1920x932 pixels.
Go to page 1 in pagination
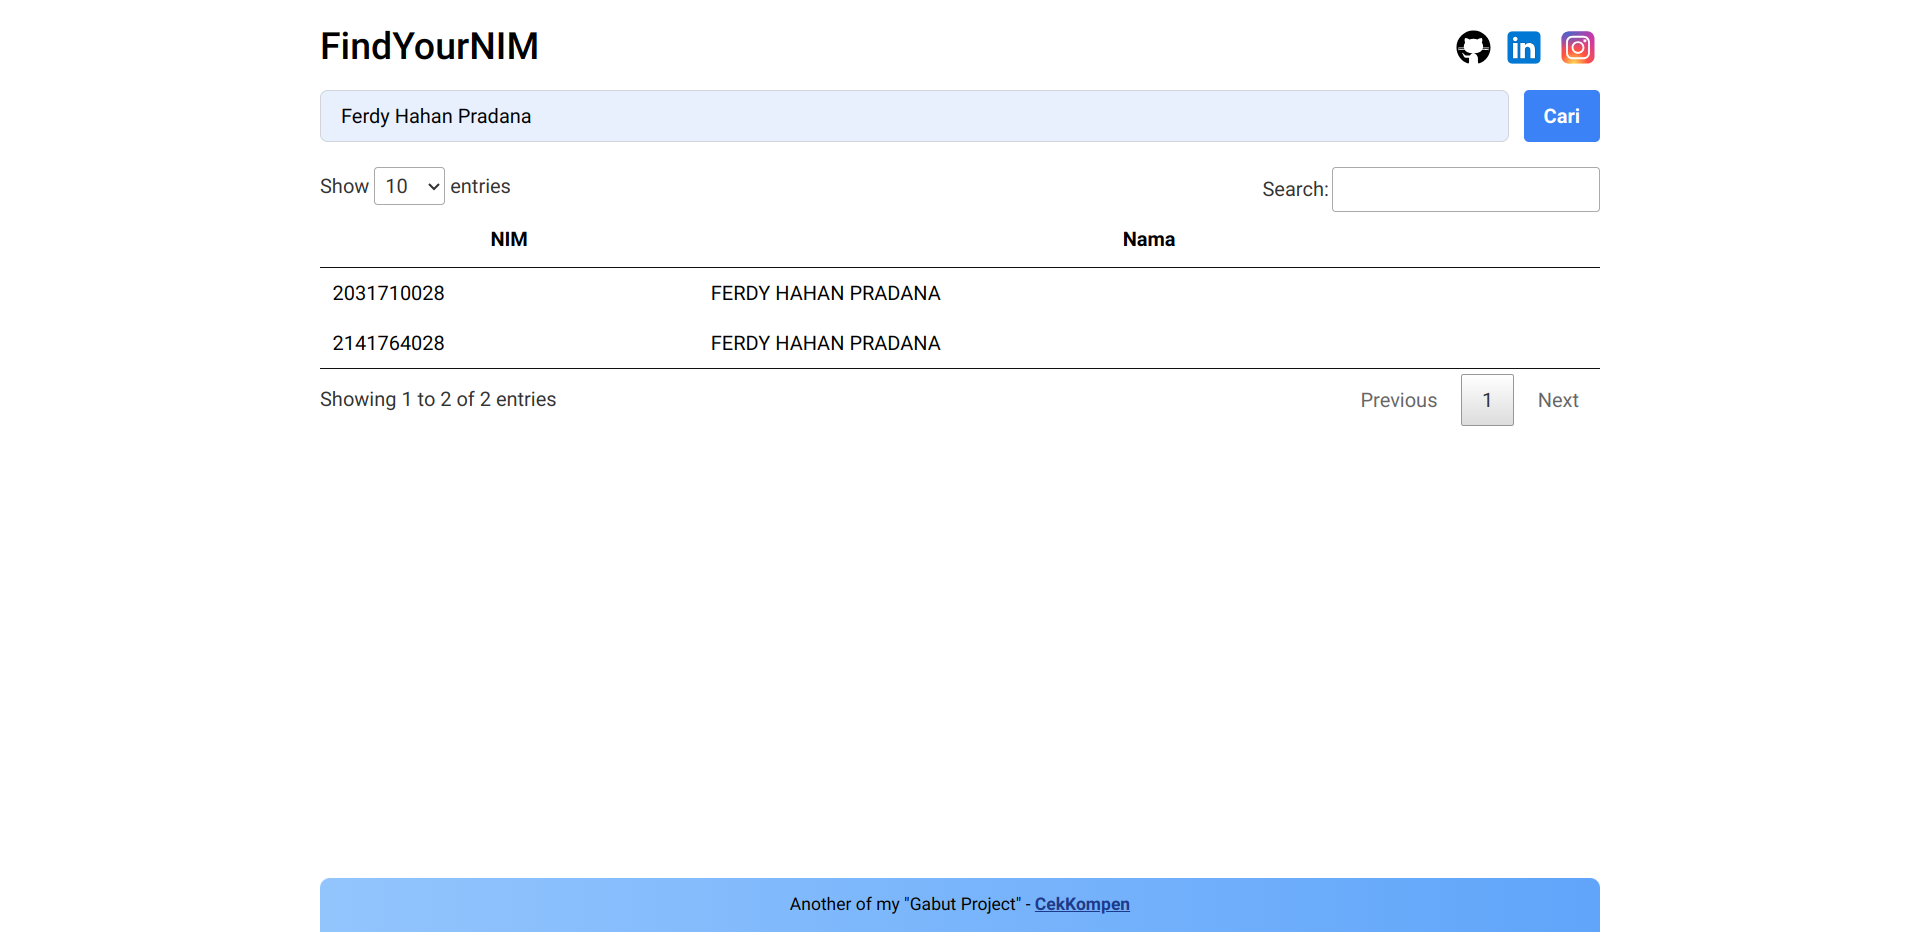tap(1487, 400)
